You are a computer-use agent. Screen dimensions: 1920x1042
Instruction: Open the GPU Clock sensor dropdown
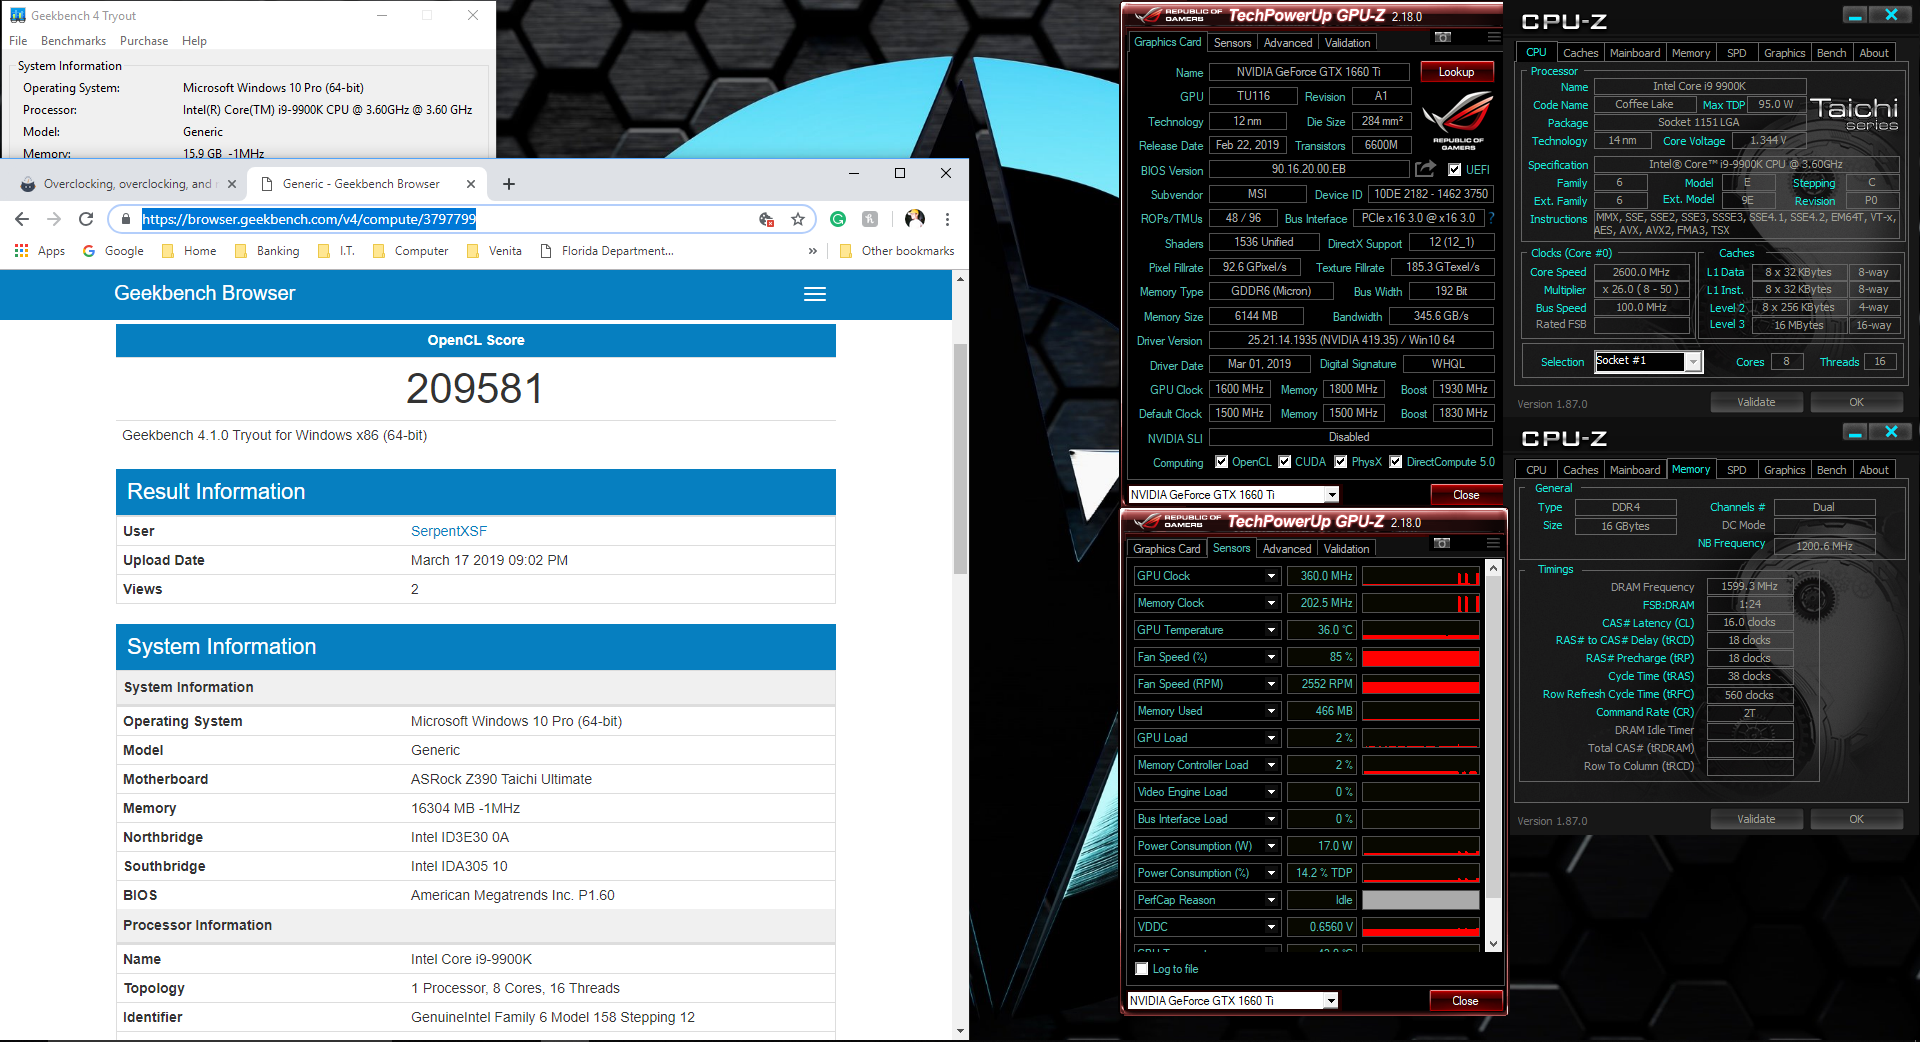coord(1271,576)
